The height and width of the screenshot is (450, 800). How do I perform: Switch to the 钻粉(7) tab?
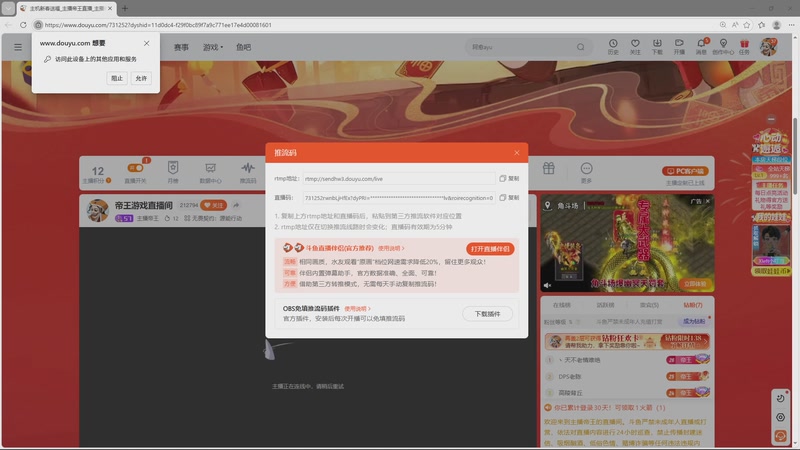coord(693,305)
